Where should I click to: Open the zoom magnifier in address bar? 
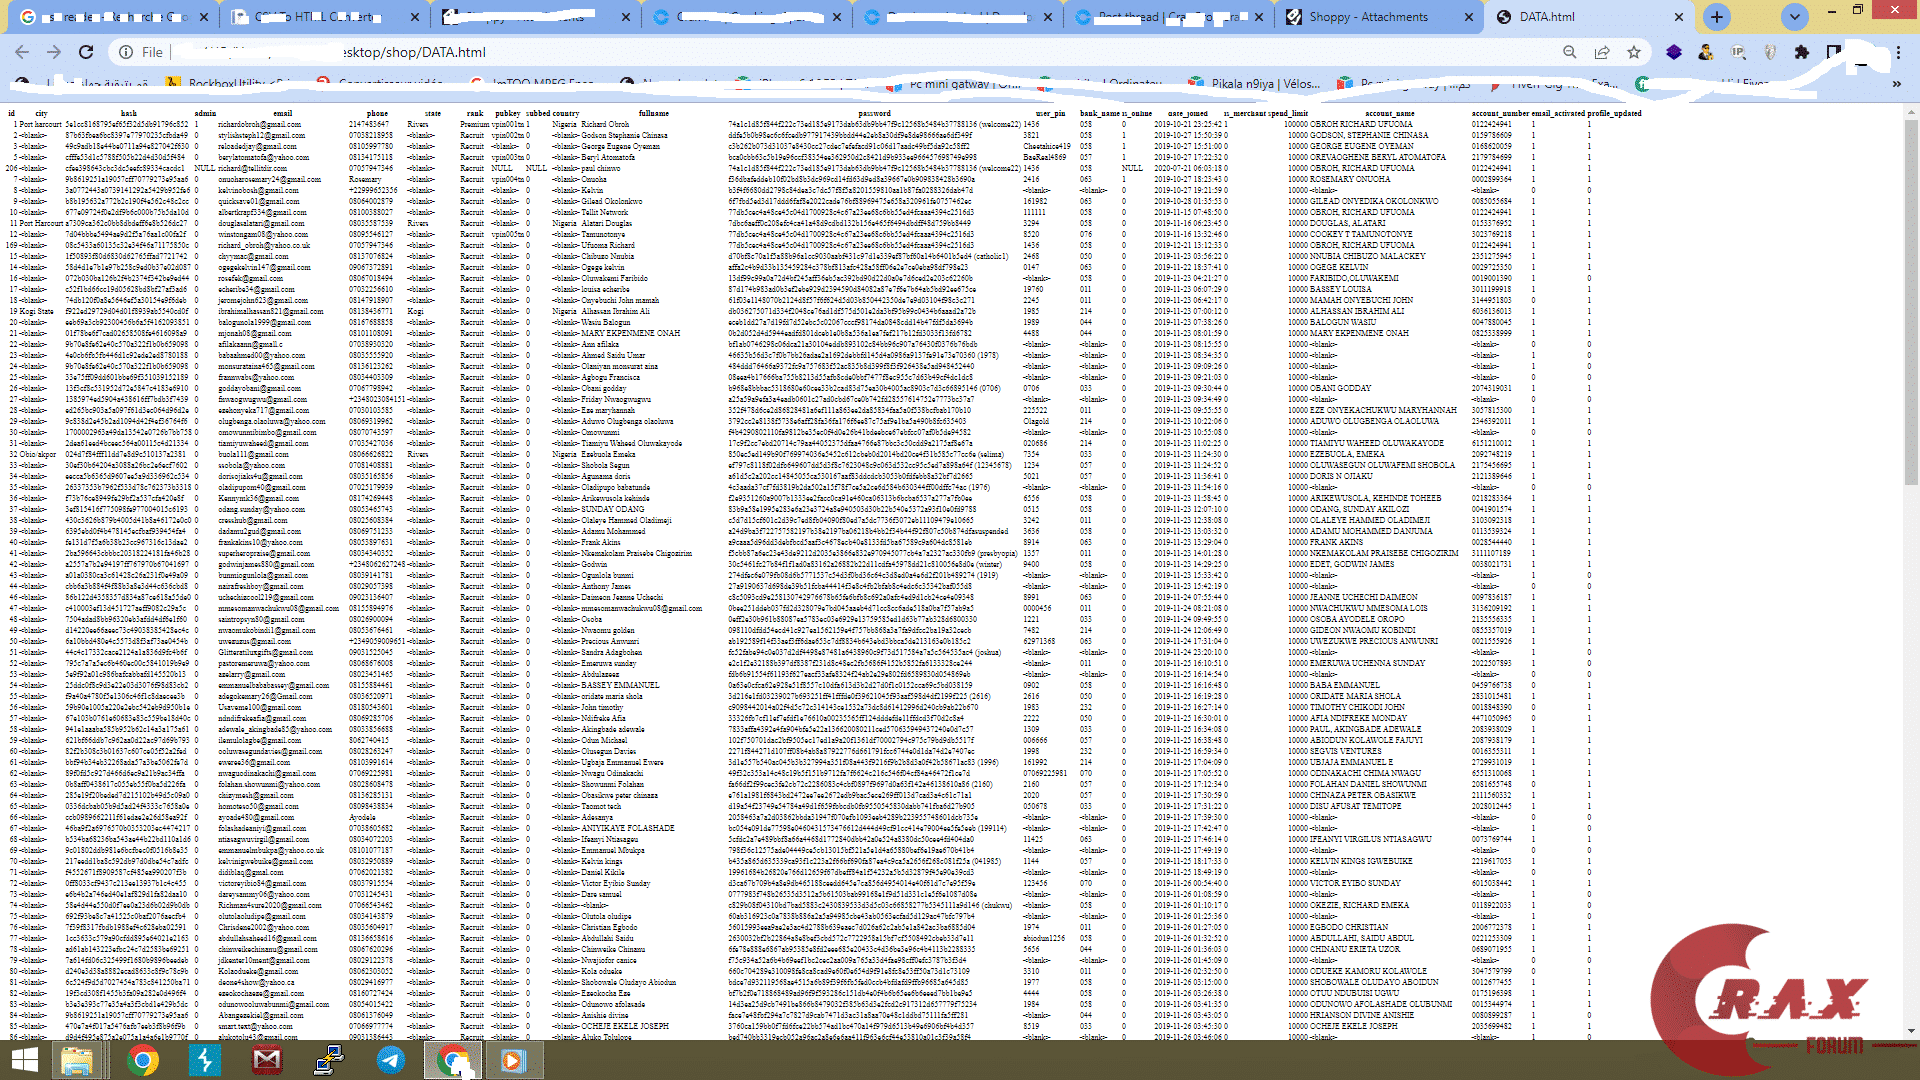pos(1570,52)
